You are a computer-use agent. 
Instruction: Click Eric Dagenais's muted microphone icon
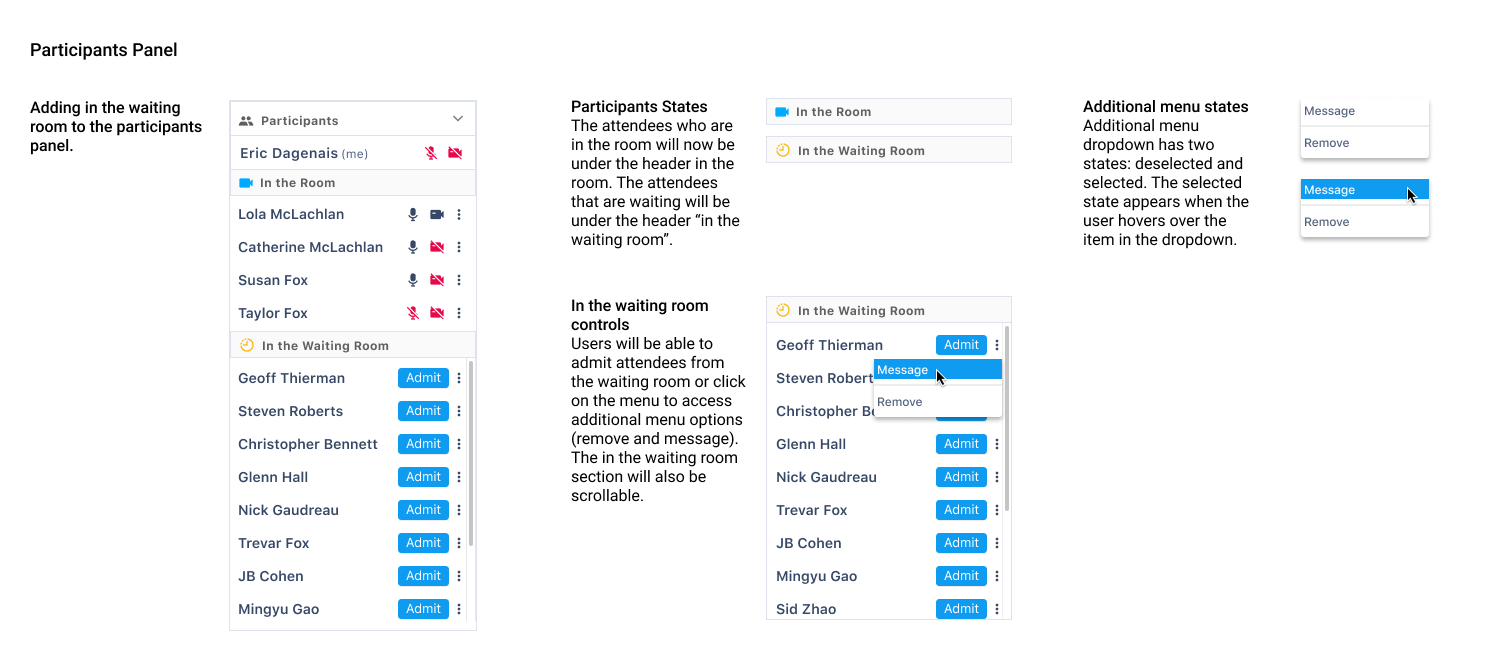(x=431, y=154)
